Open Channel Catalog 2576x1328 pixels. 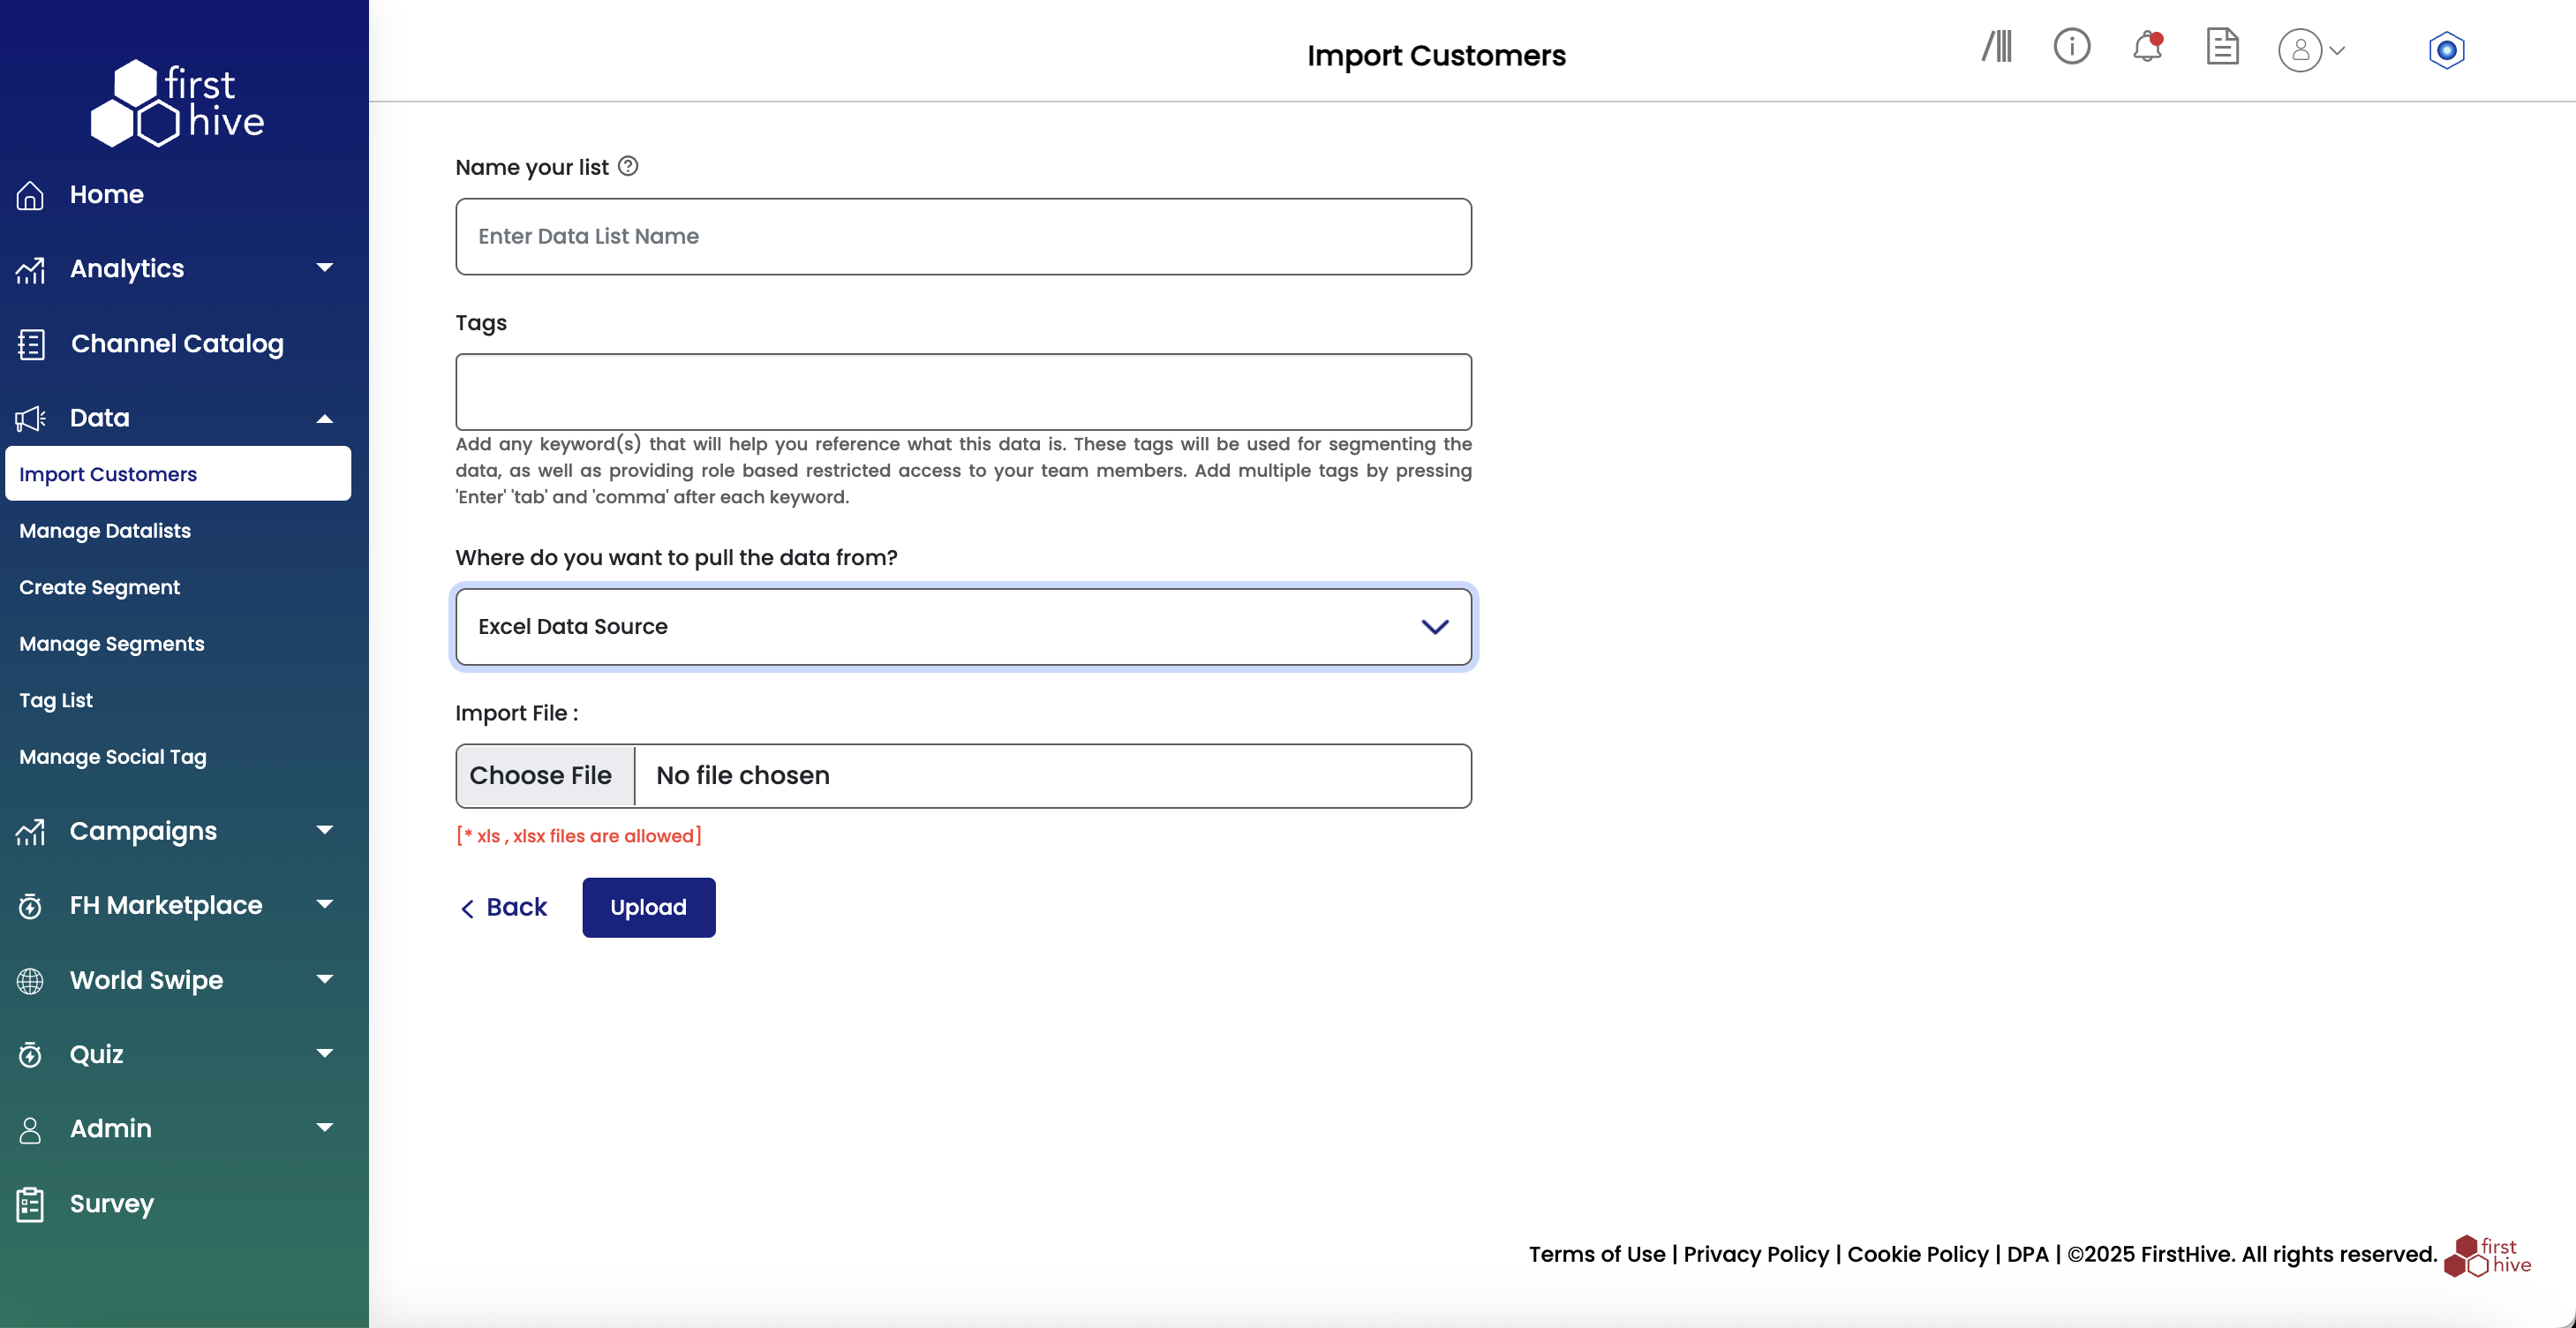[x=177, y=344]
